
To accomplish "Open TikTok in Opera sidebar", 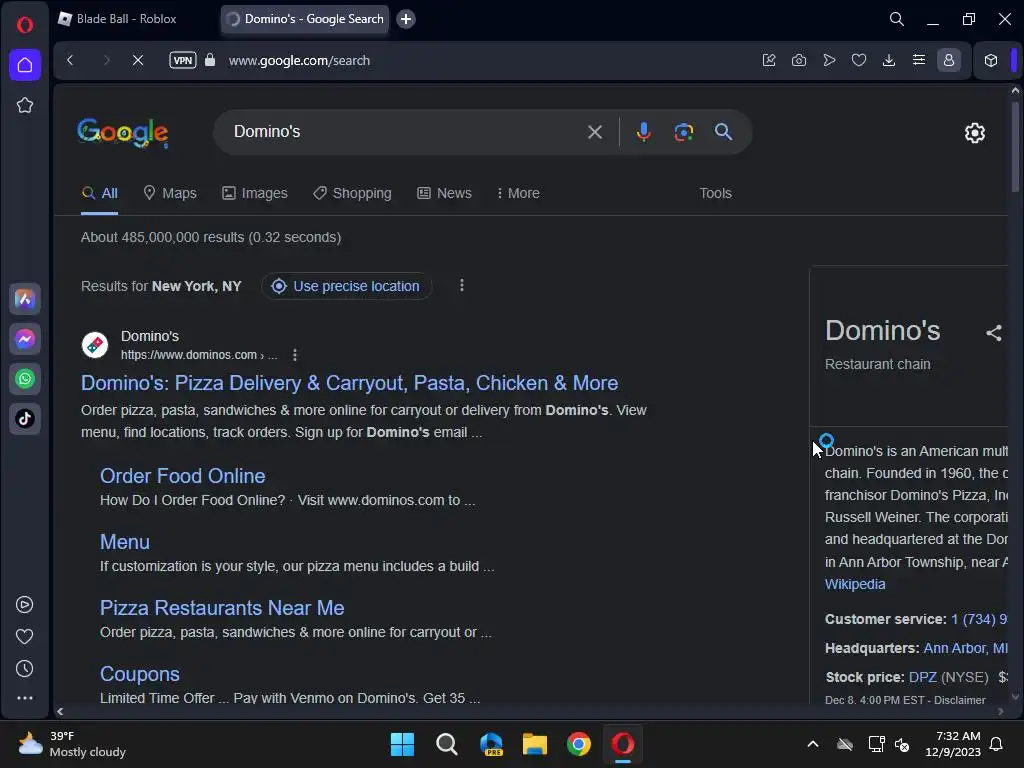I will (x=25, y=419).
